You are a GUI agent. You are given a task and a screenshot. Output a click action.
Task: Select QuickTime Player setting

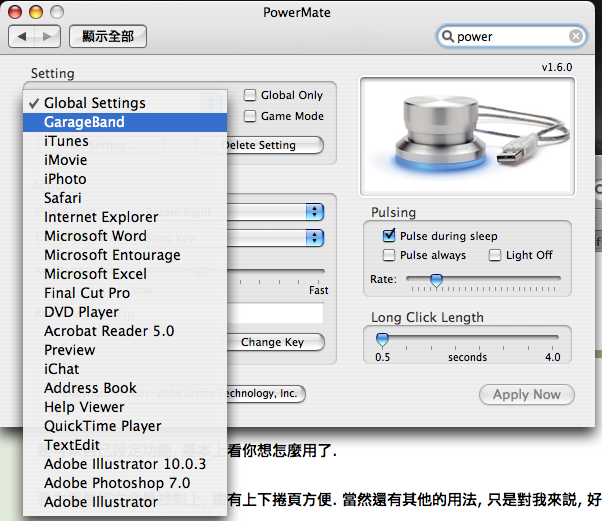point(125,426)
